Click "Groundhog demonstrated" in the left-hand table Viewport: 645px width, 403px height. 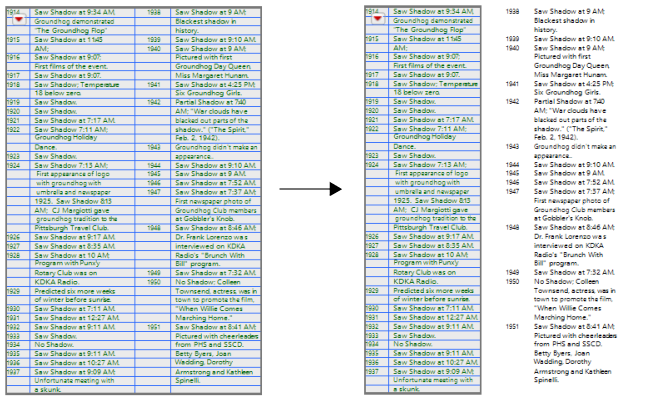pyautogui.click(x=74, y=21)
